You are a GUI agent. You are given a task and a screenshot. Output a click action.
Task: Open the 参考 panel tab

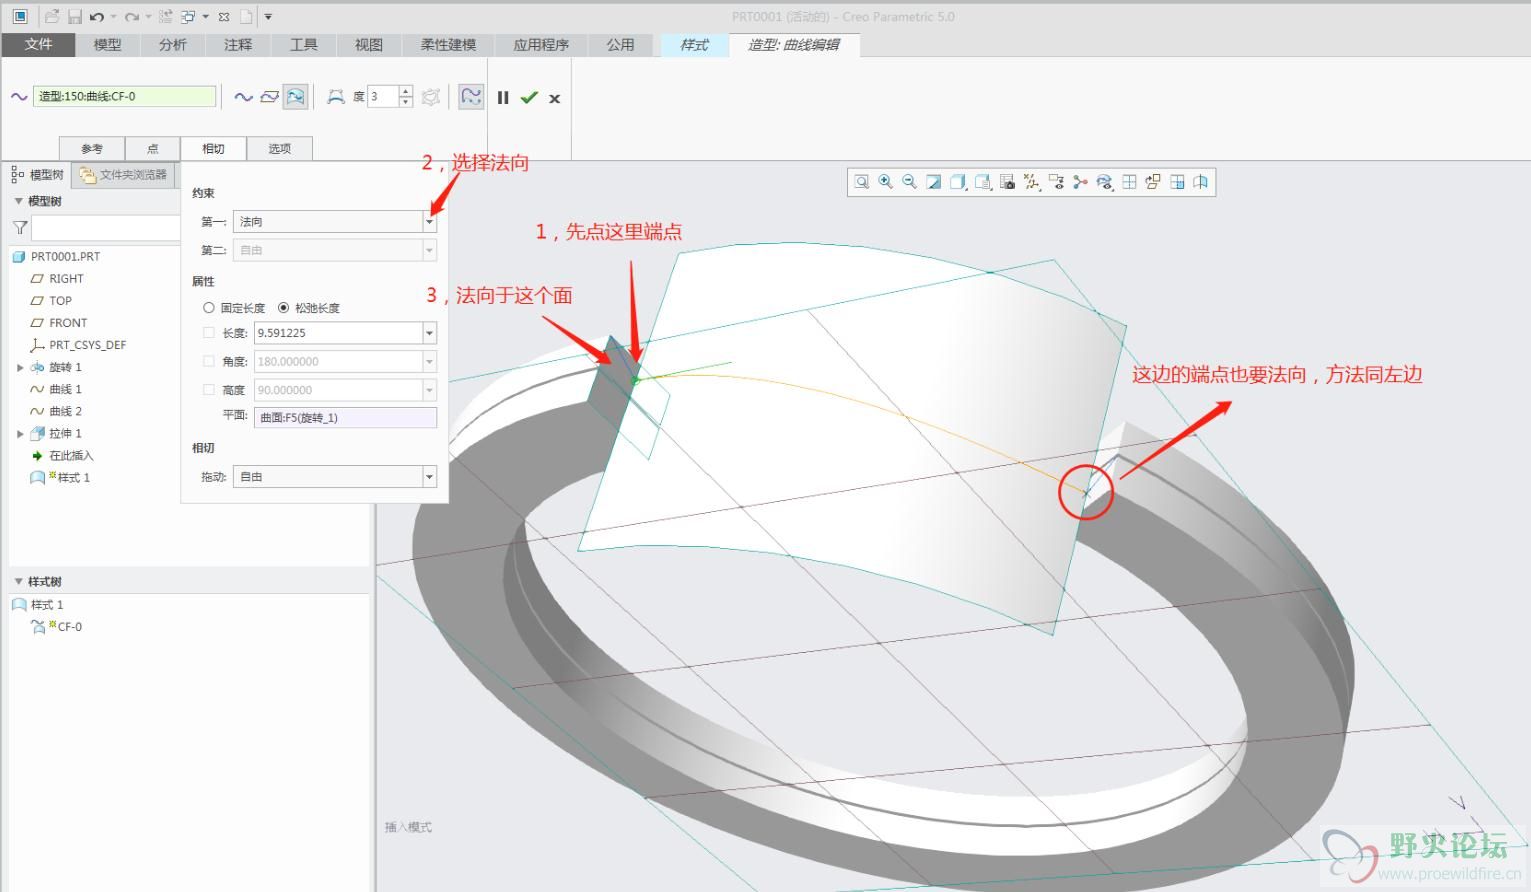92,149
